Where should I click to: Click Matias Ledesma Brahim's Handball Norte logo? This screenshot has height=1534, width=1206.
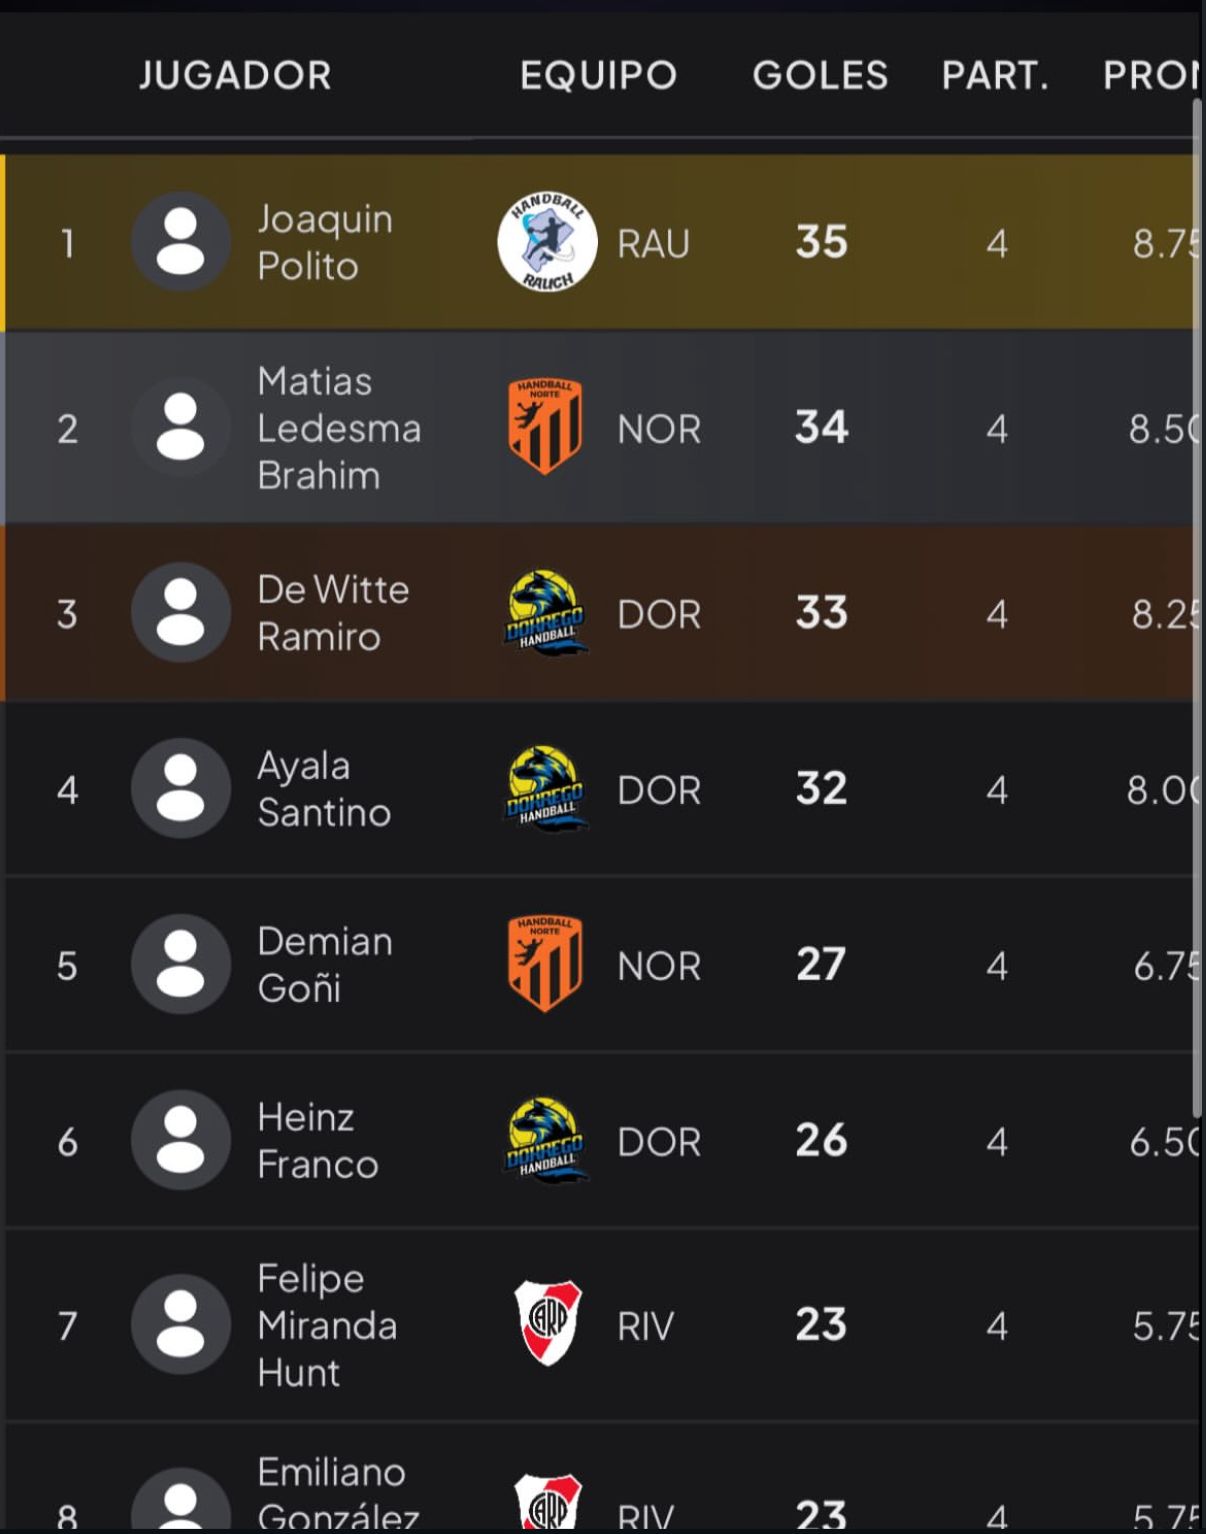545,427
